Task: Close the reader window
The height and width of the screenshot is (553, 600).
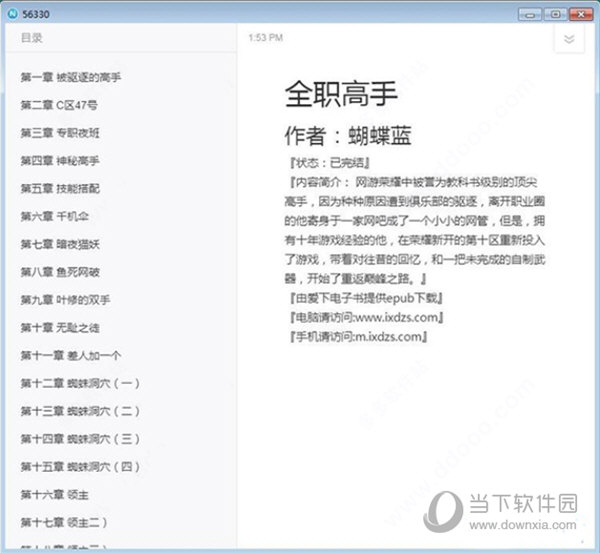Action: pyautogui.click(x=581, y=15)
